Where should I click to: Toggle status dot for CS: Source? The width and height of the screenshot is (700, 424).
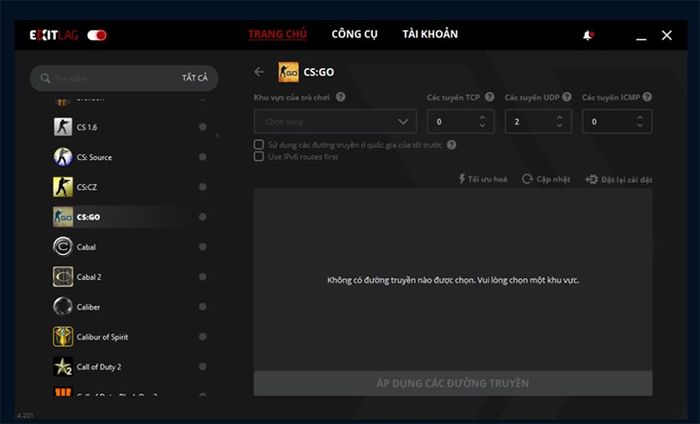203,157
